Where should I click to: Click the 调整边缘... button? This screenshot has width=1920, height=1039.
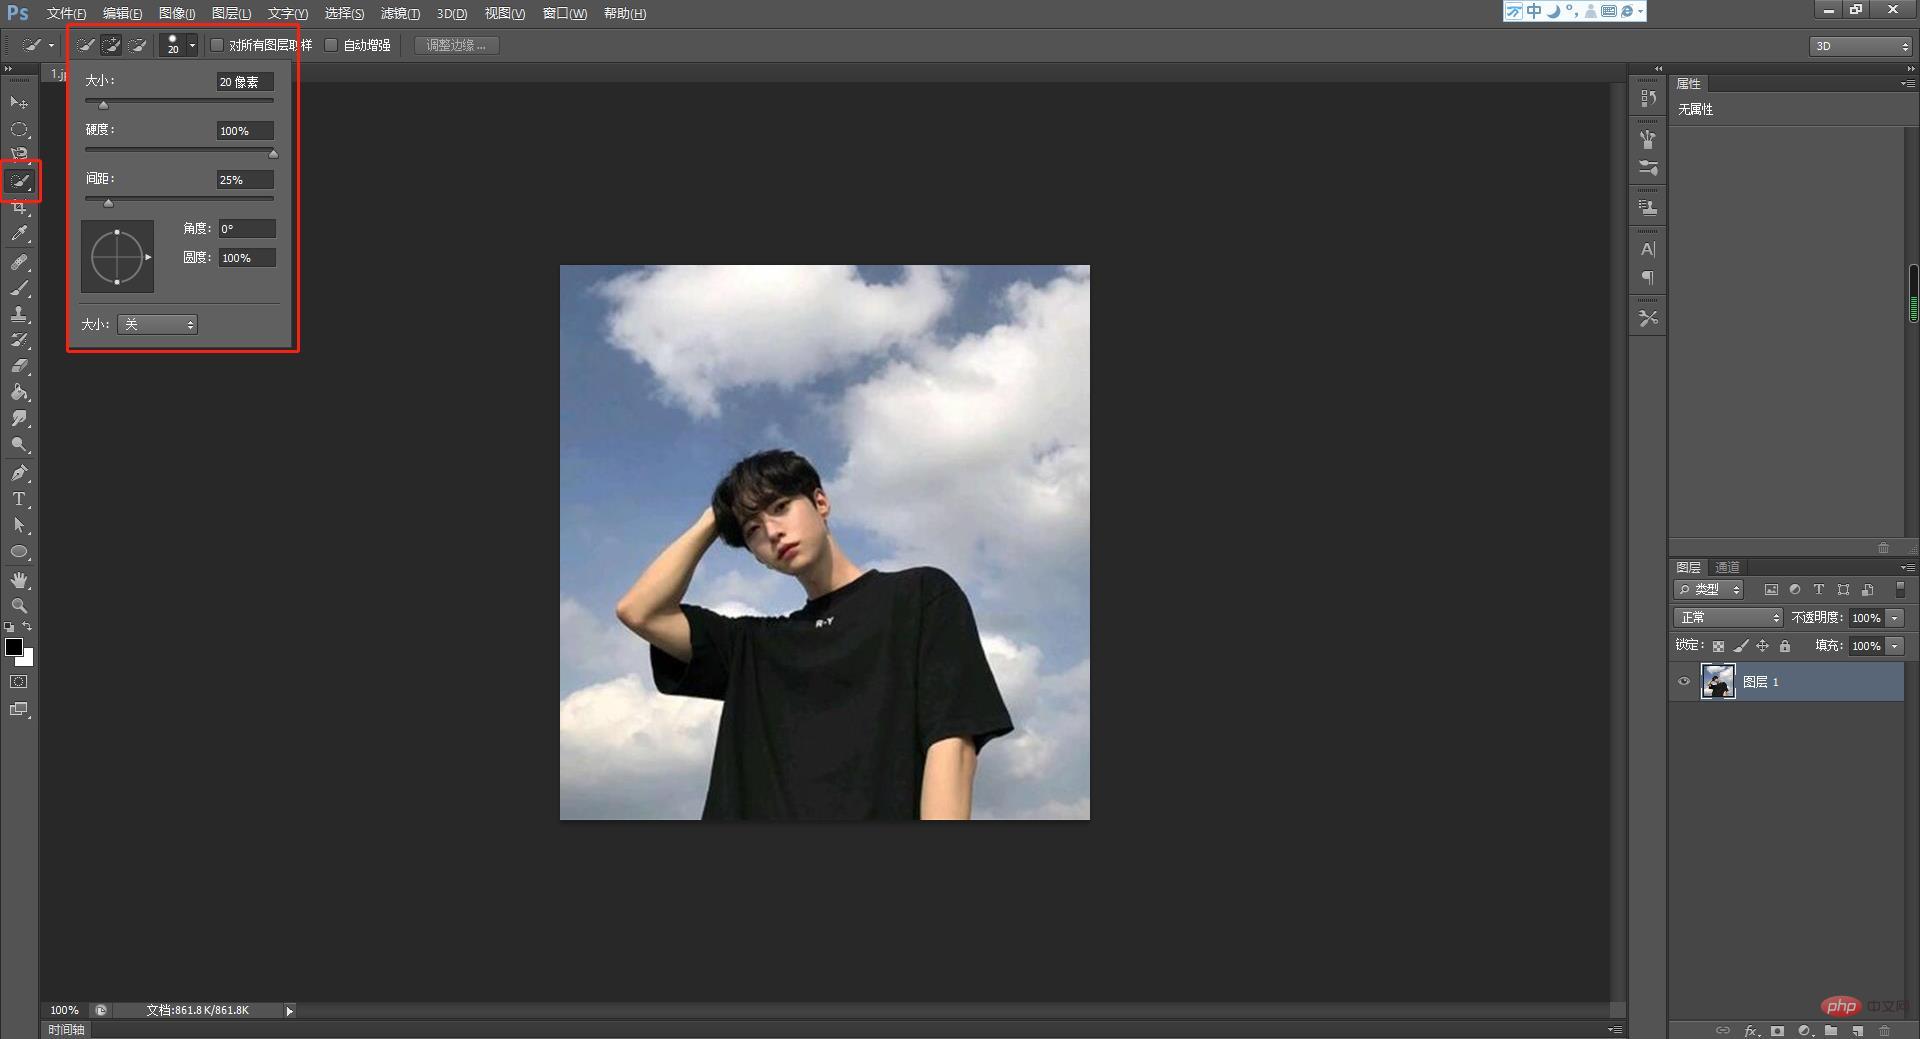(456, 45)
